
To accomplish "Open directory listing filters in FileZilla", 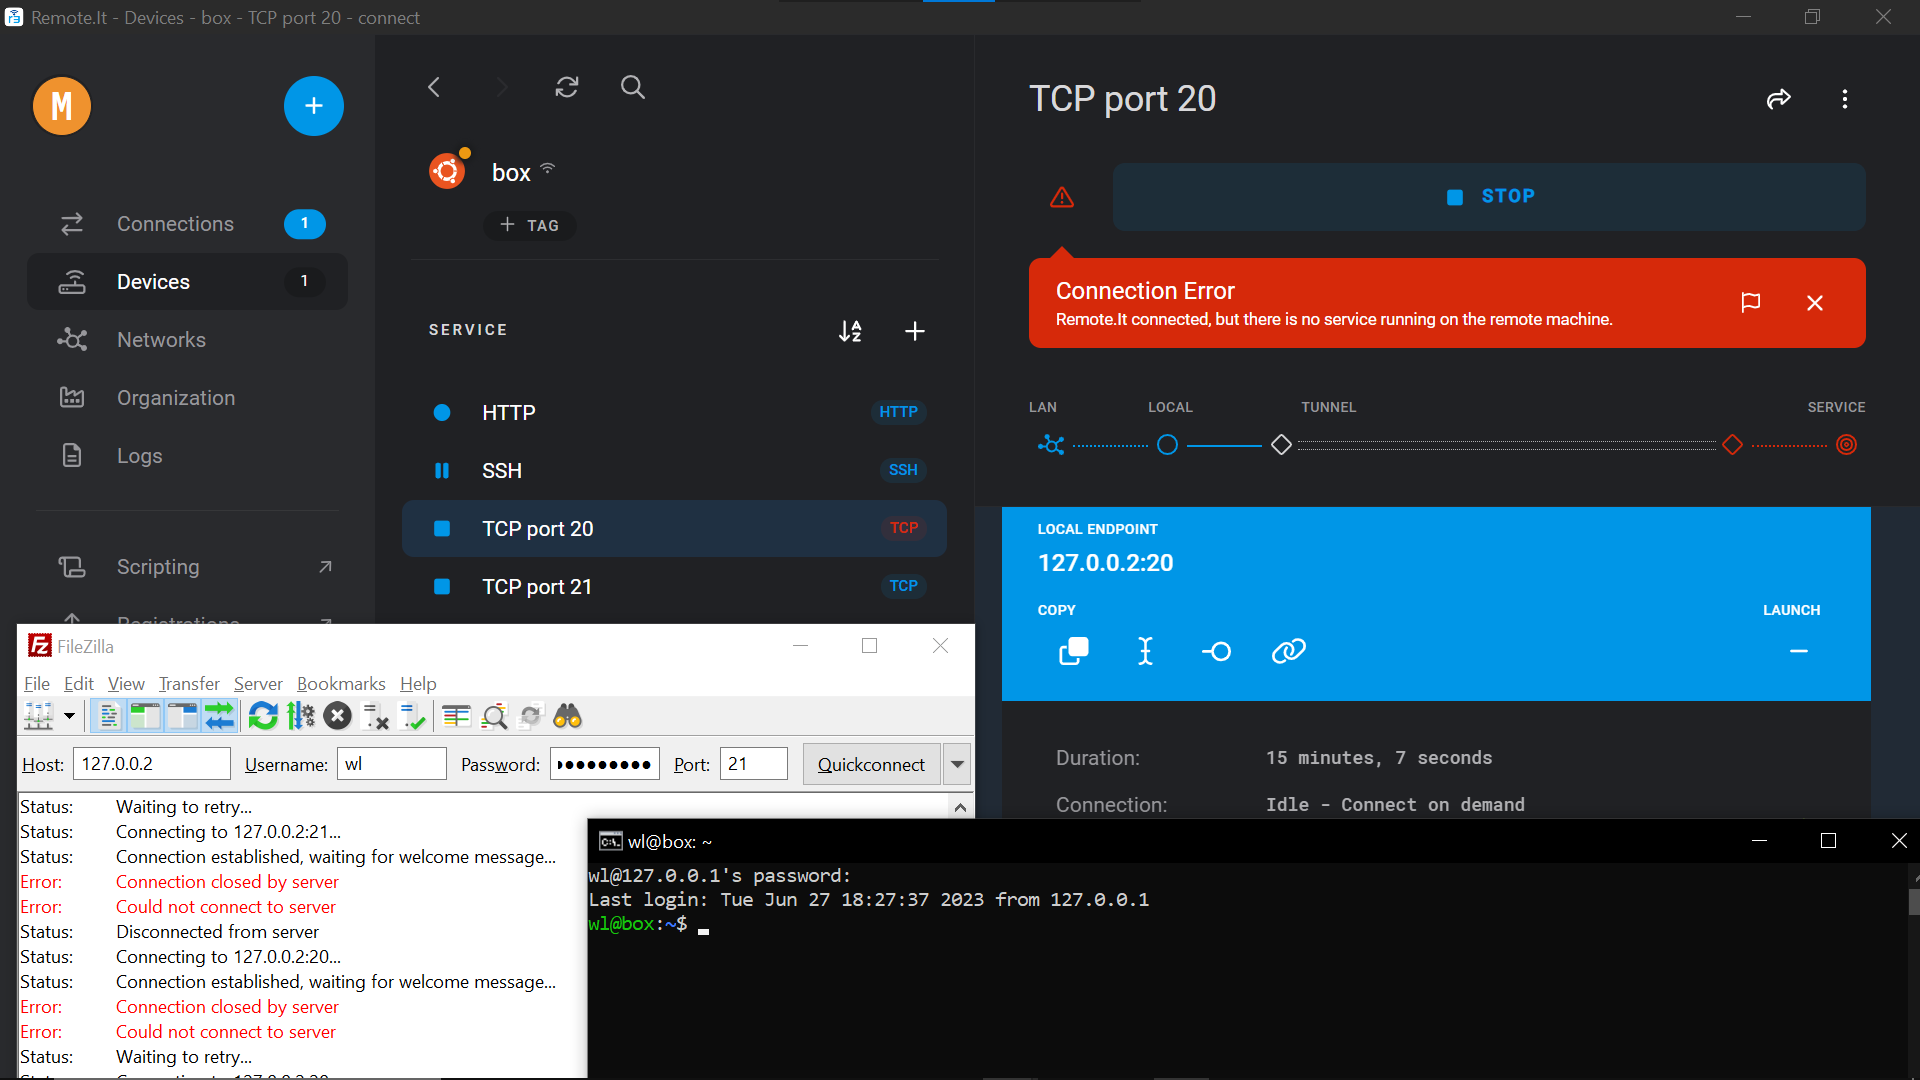I will pyautogui.click(x=457, y=716).
